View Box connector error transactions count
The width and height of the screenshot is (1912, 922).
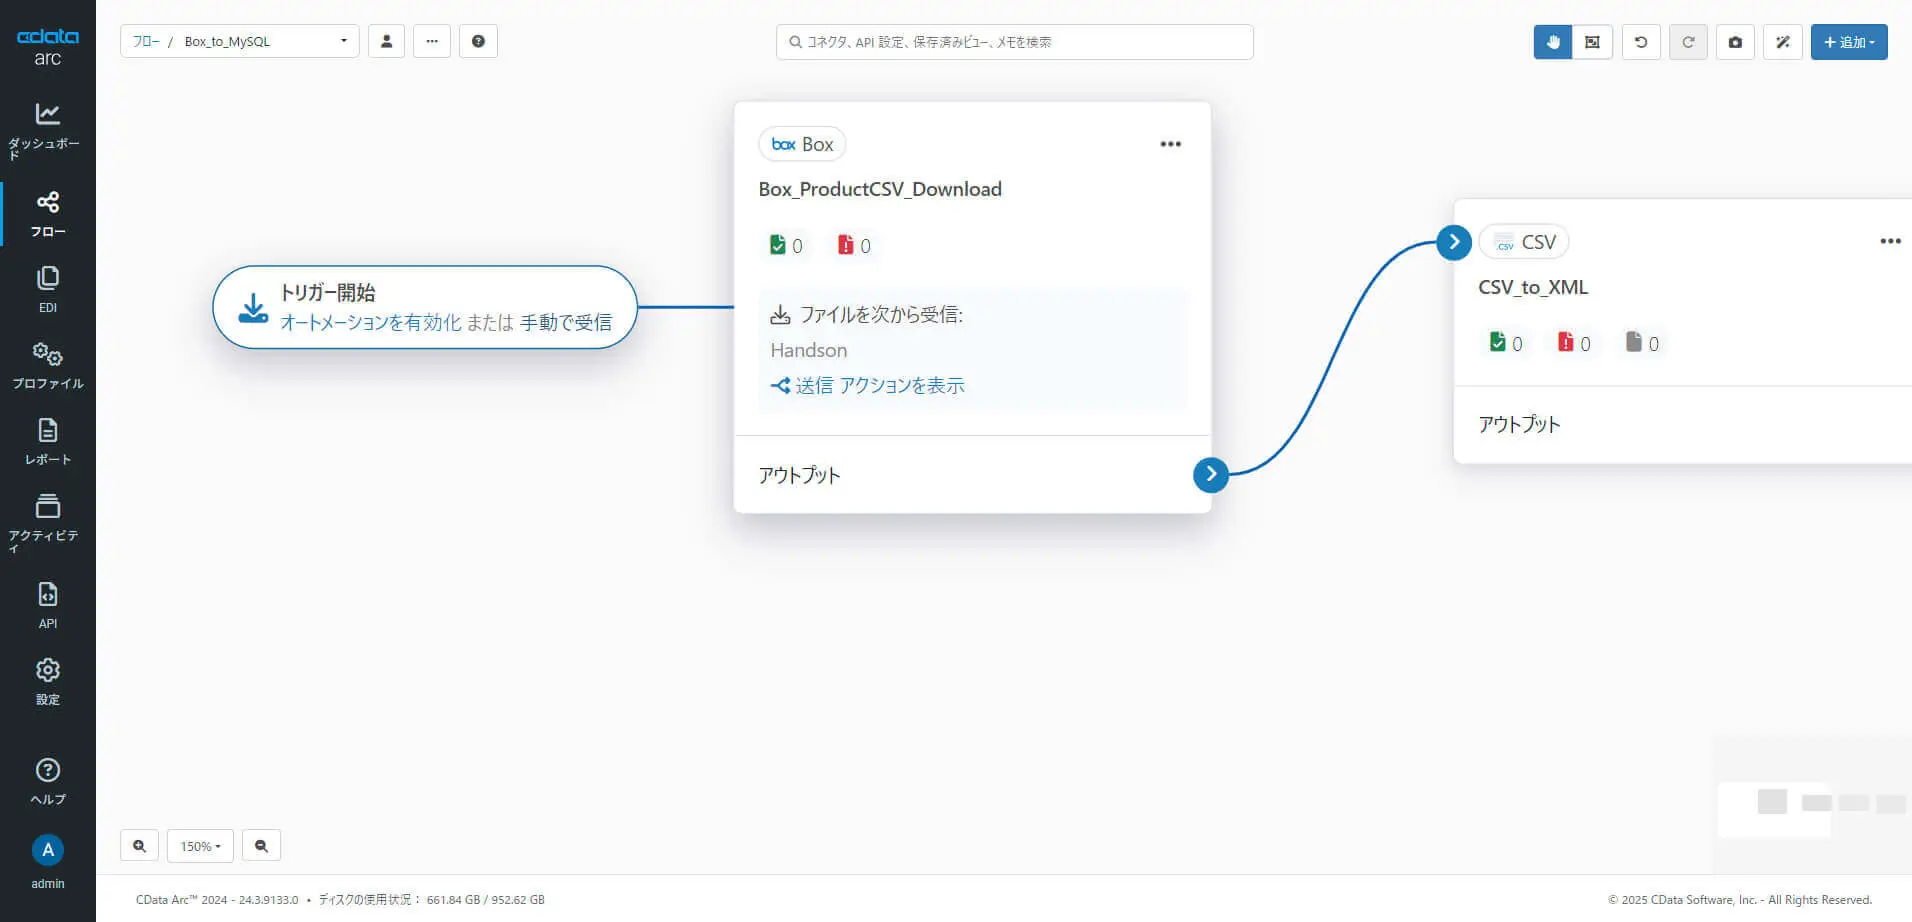pos(854,245)
